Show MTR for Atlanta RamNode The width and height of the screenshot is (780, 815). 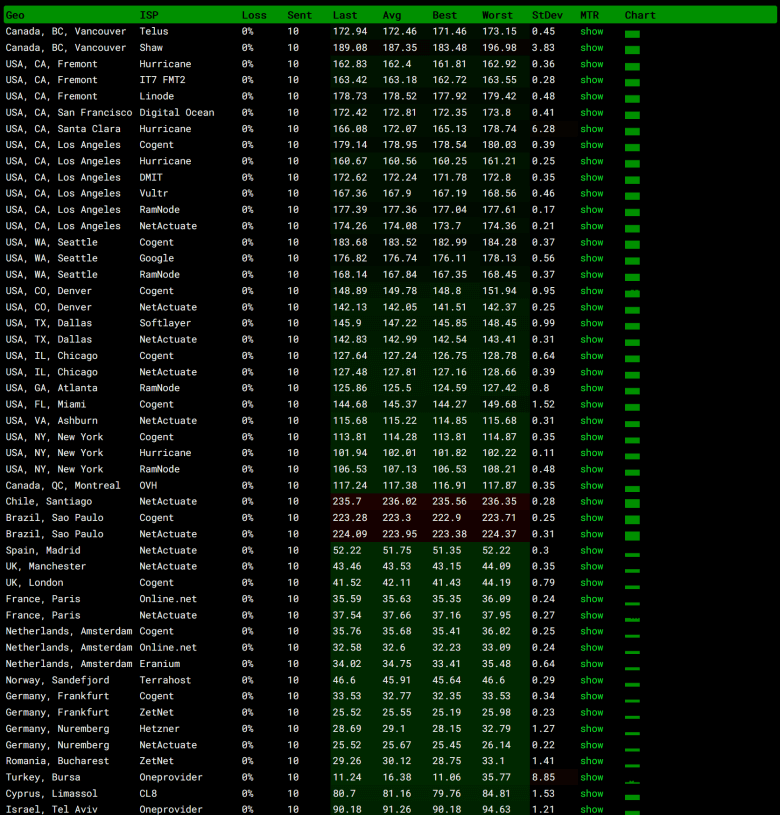[591, 388]
